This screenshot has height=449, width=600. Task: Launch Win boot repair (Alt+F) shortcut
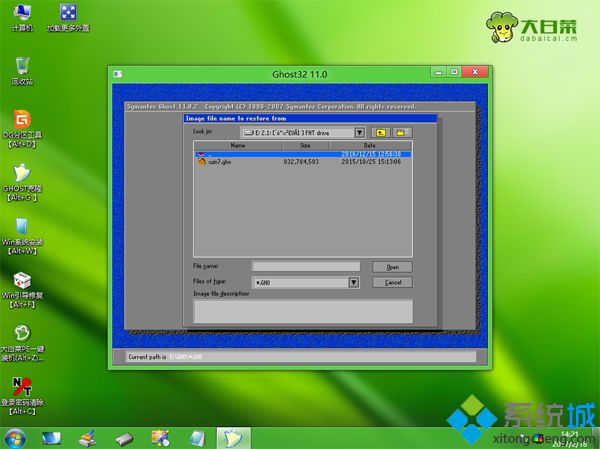click(22, 290)
